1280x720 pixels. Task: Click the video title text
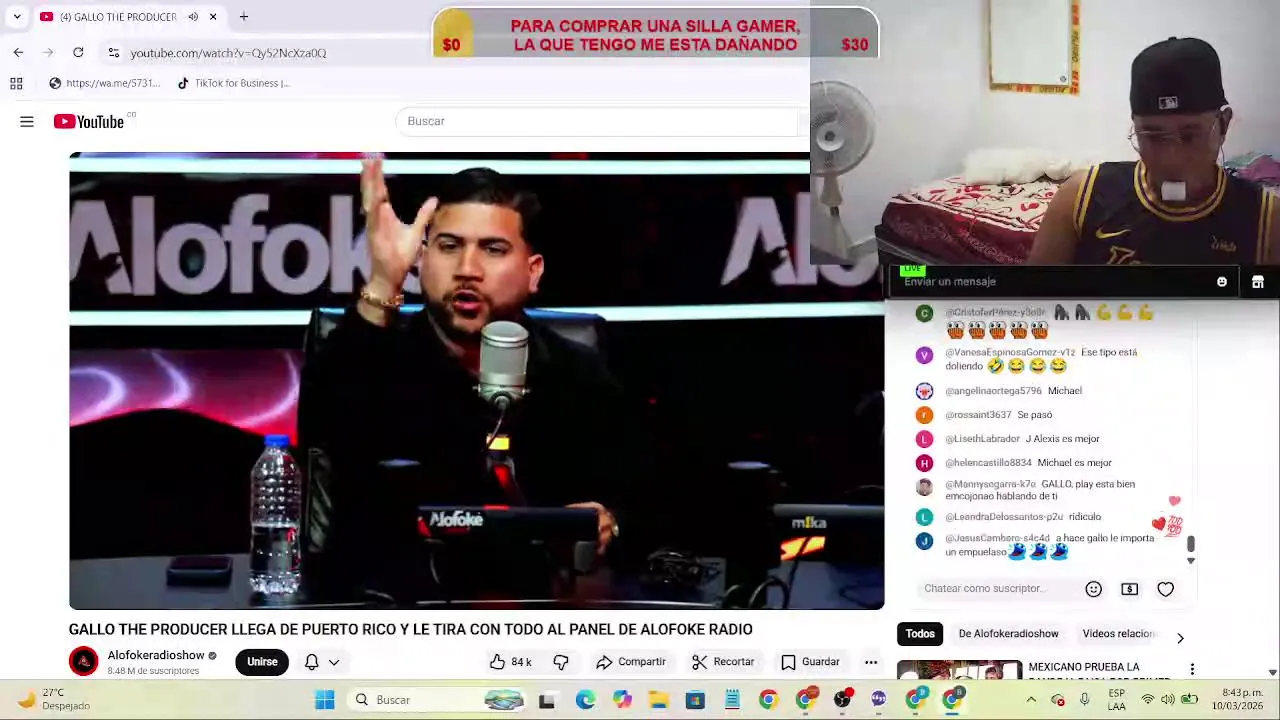coord(410,629)
